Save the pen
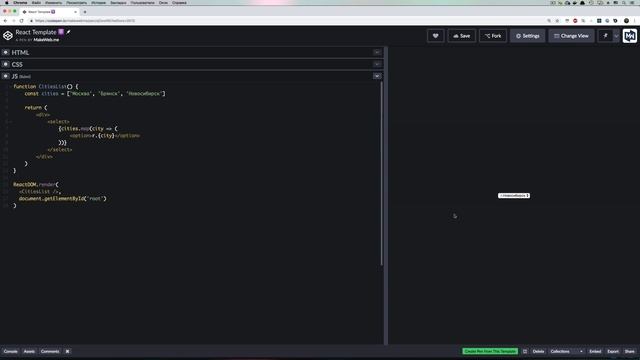 pyautogui.click(x=462, y=36)
